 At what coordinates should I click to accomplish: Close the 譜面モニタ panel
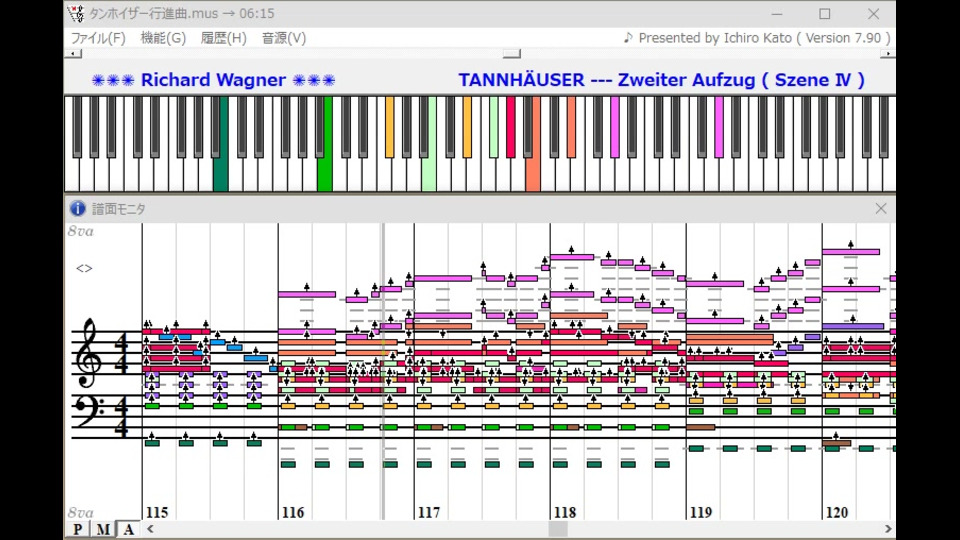[x=880, y=209]
